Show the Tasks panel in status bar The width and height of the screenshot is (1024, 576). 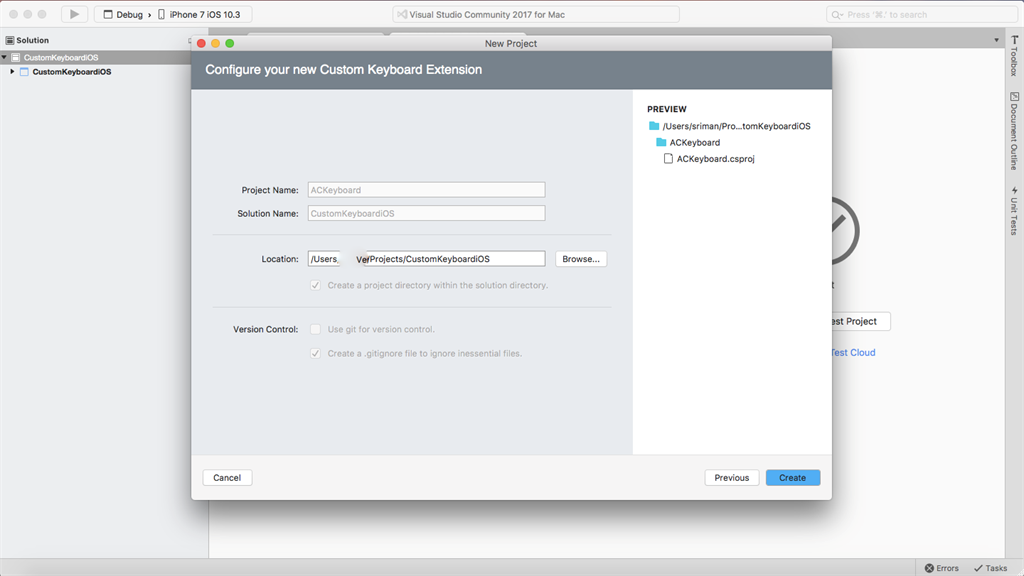pos(990,568)
